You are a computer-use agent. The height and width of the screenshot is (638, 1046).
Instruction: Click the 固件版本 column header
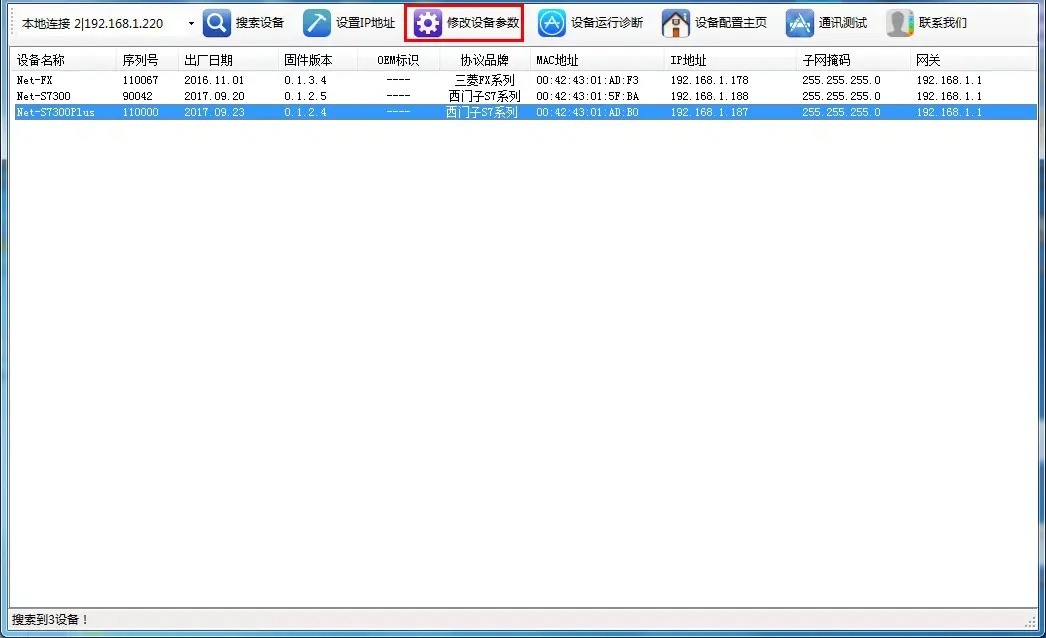pyautogui.click(x=318, y=60)
